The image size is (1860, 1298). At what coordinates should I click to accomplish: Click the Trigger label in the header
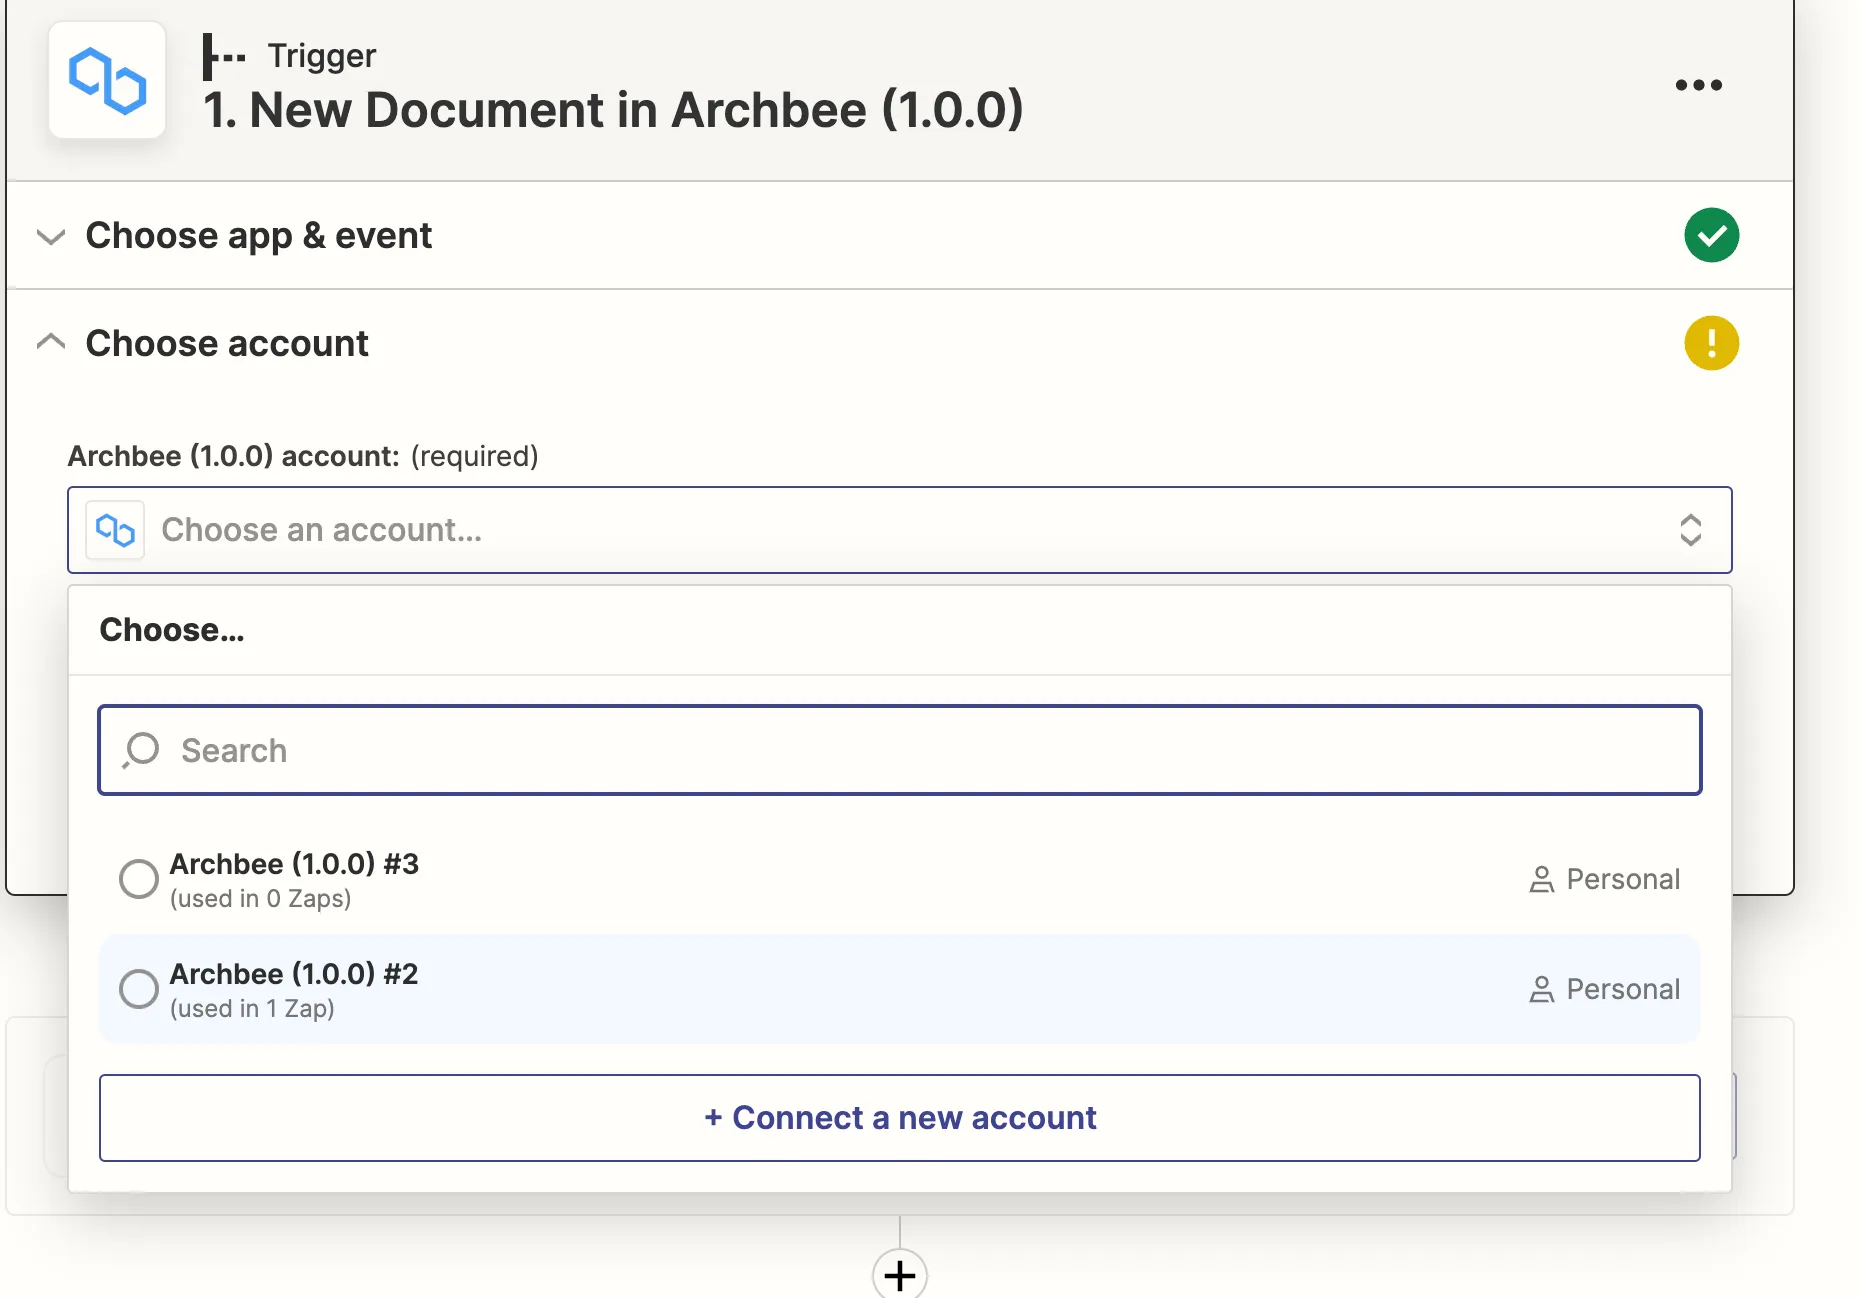[x=322, y=55]
